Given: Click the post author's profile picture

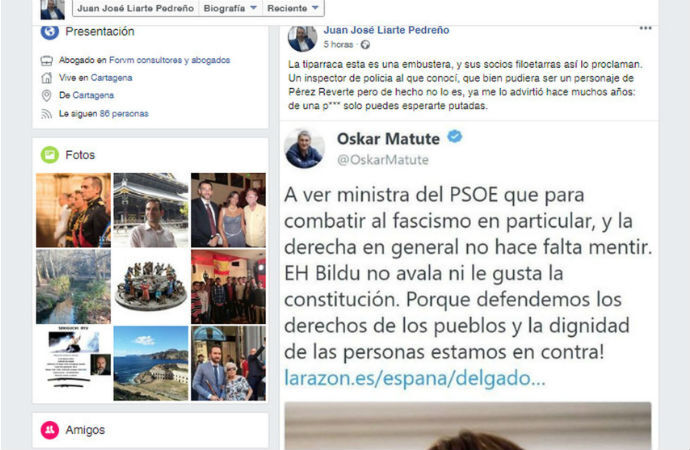Looking at the screenshot, I should click(x=302, y=38).
